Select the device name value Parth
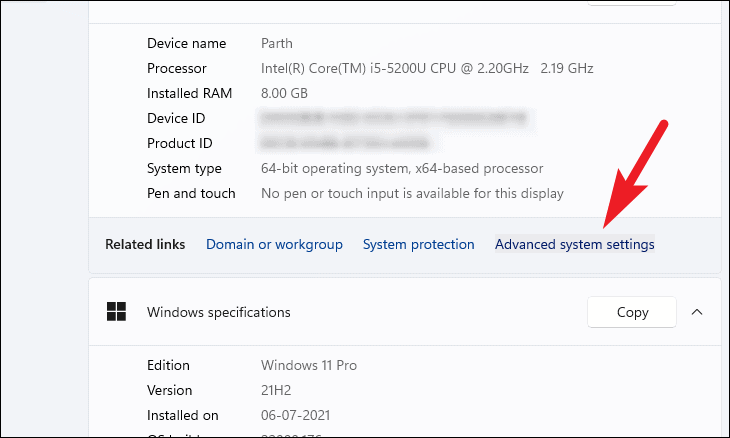The height and width of the screenshot is (438, 730). [279, 44]
